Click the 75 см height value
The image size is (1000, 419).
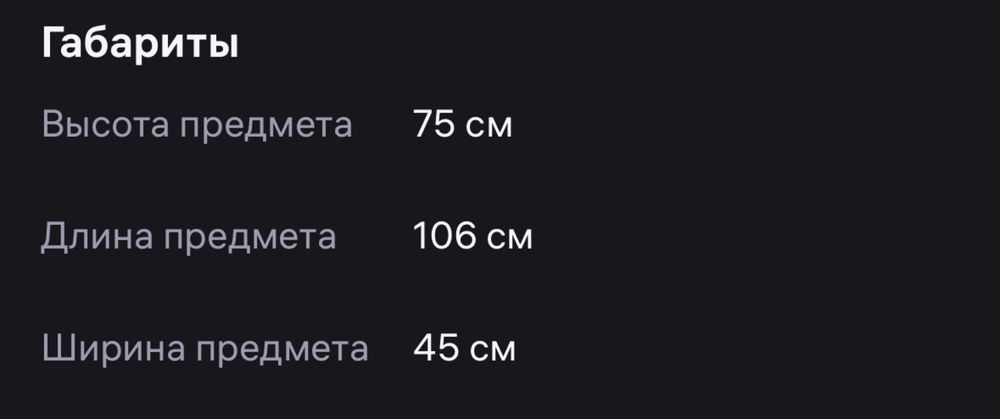462,124
